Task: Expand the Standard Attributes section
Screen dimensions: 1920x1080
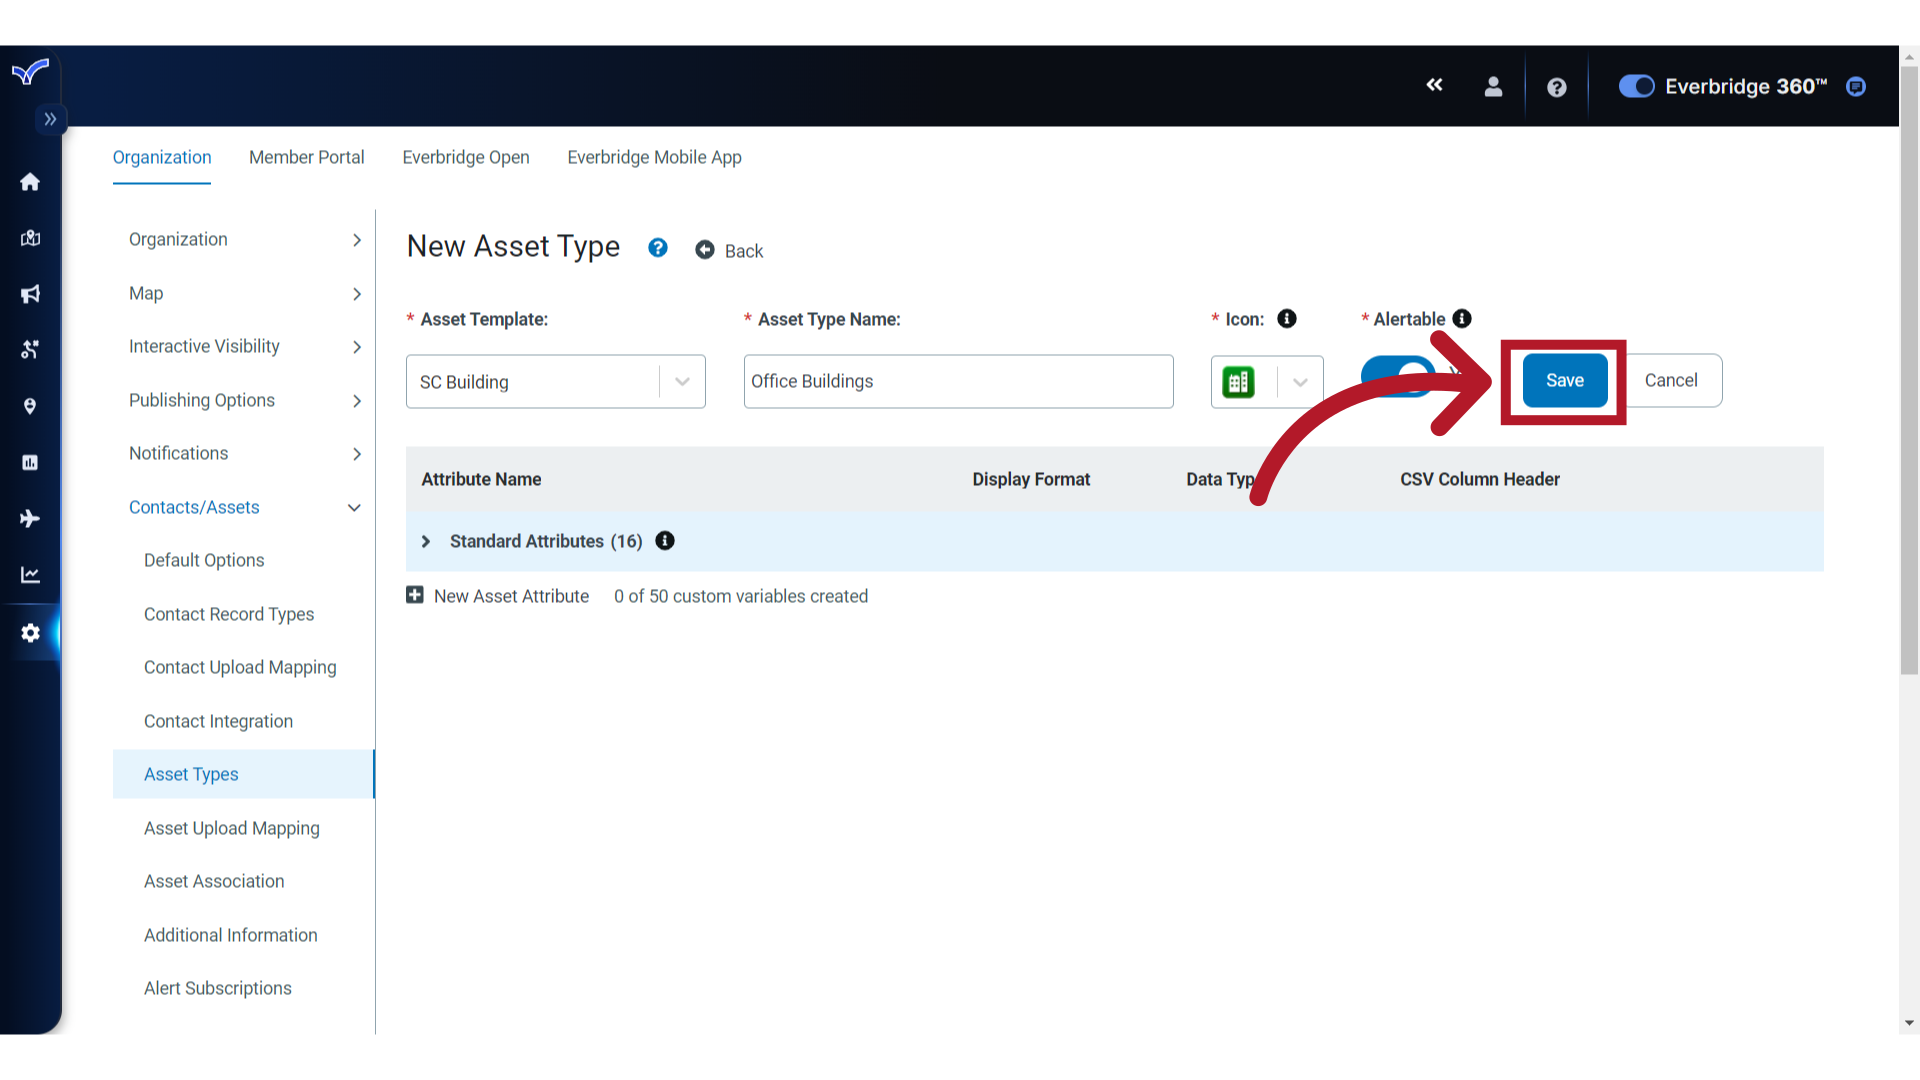Action: click(x=425, y=541)
